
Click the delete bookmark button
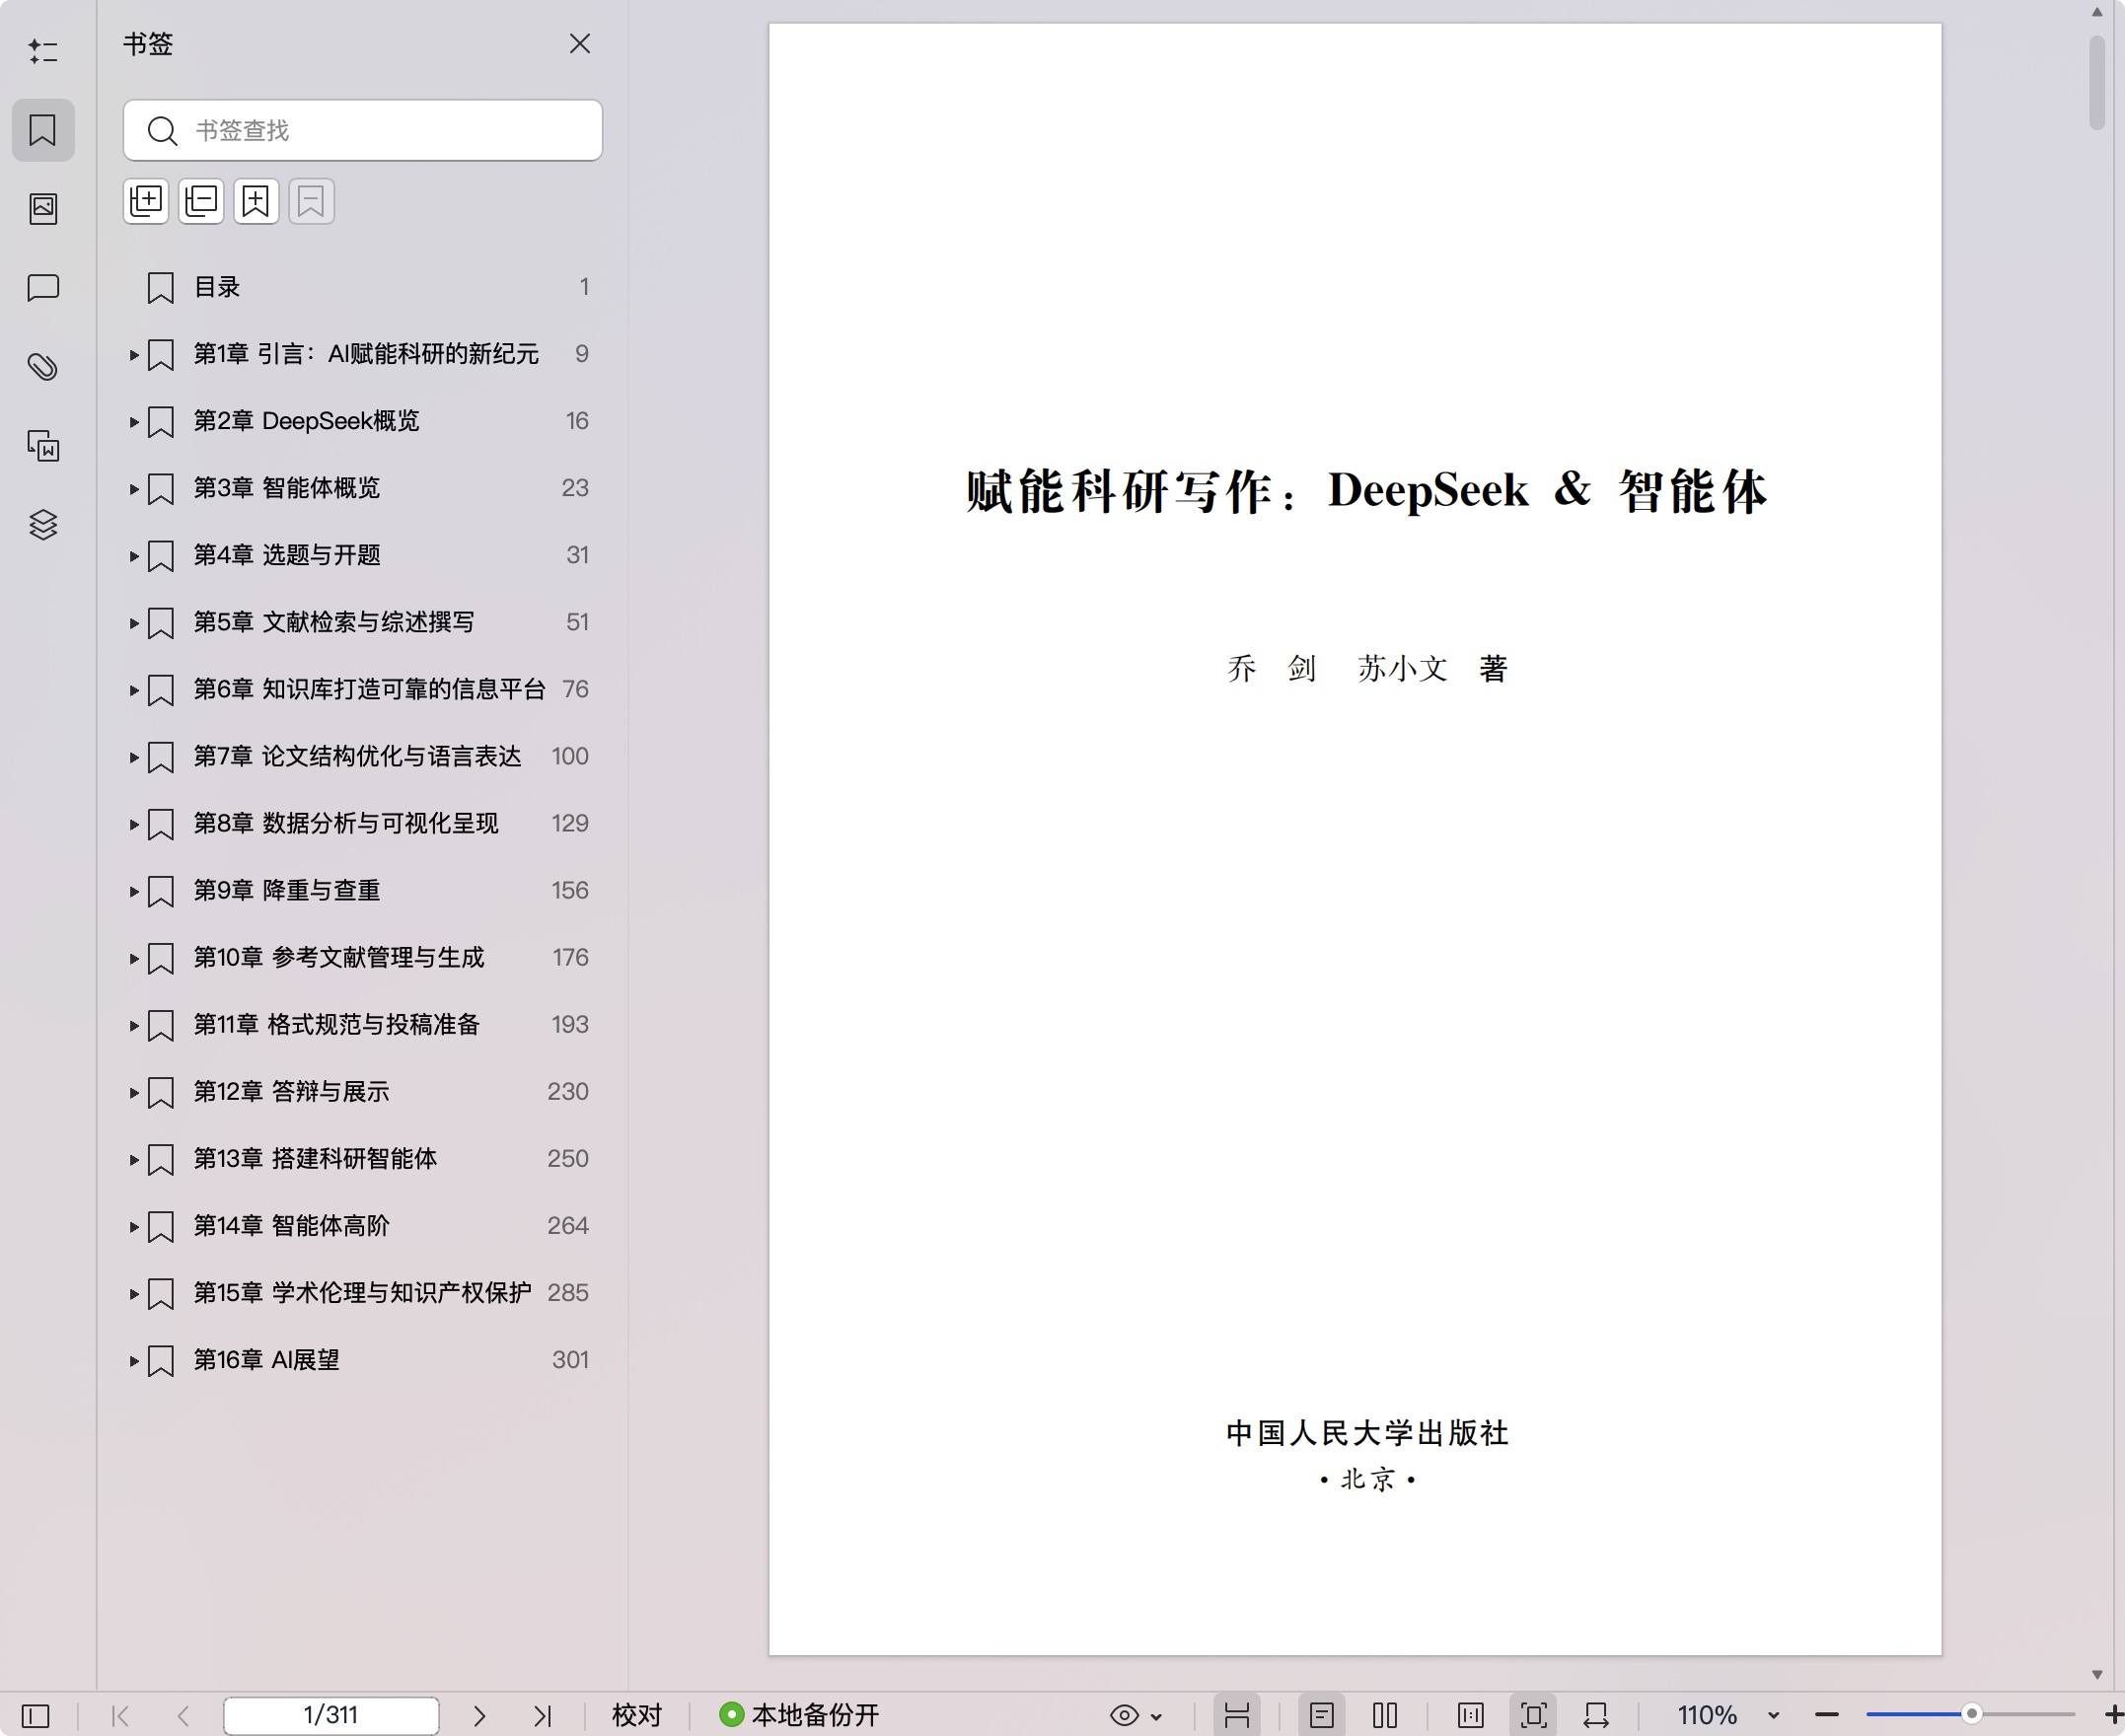coord(311,202)
